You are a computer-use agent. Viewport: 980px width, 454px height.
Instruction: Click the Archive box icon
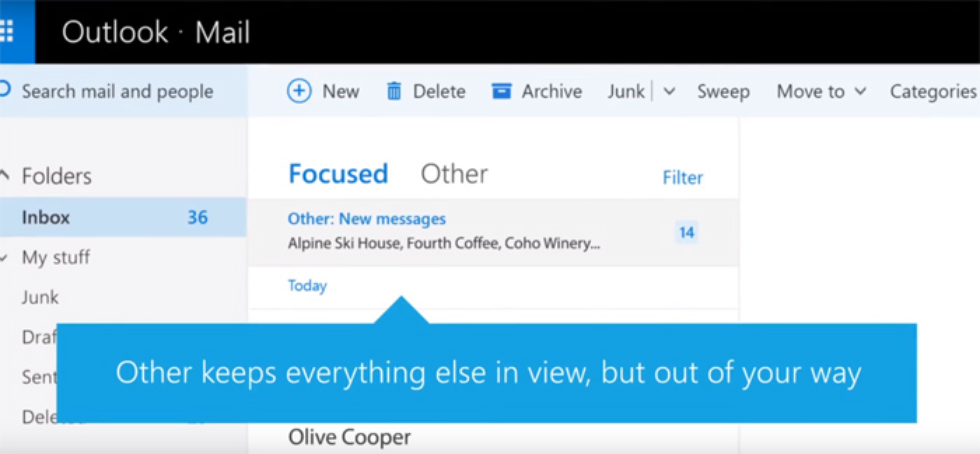coord(501,91)
